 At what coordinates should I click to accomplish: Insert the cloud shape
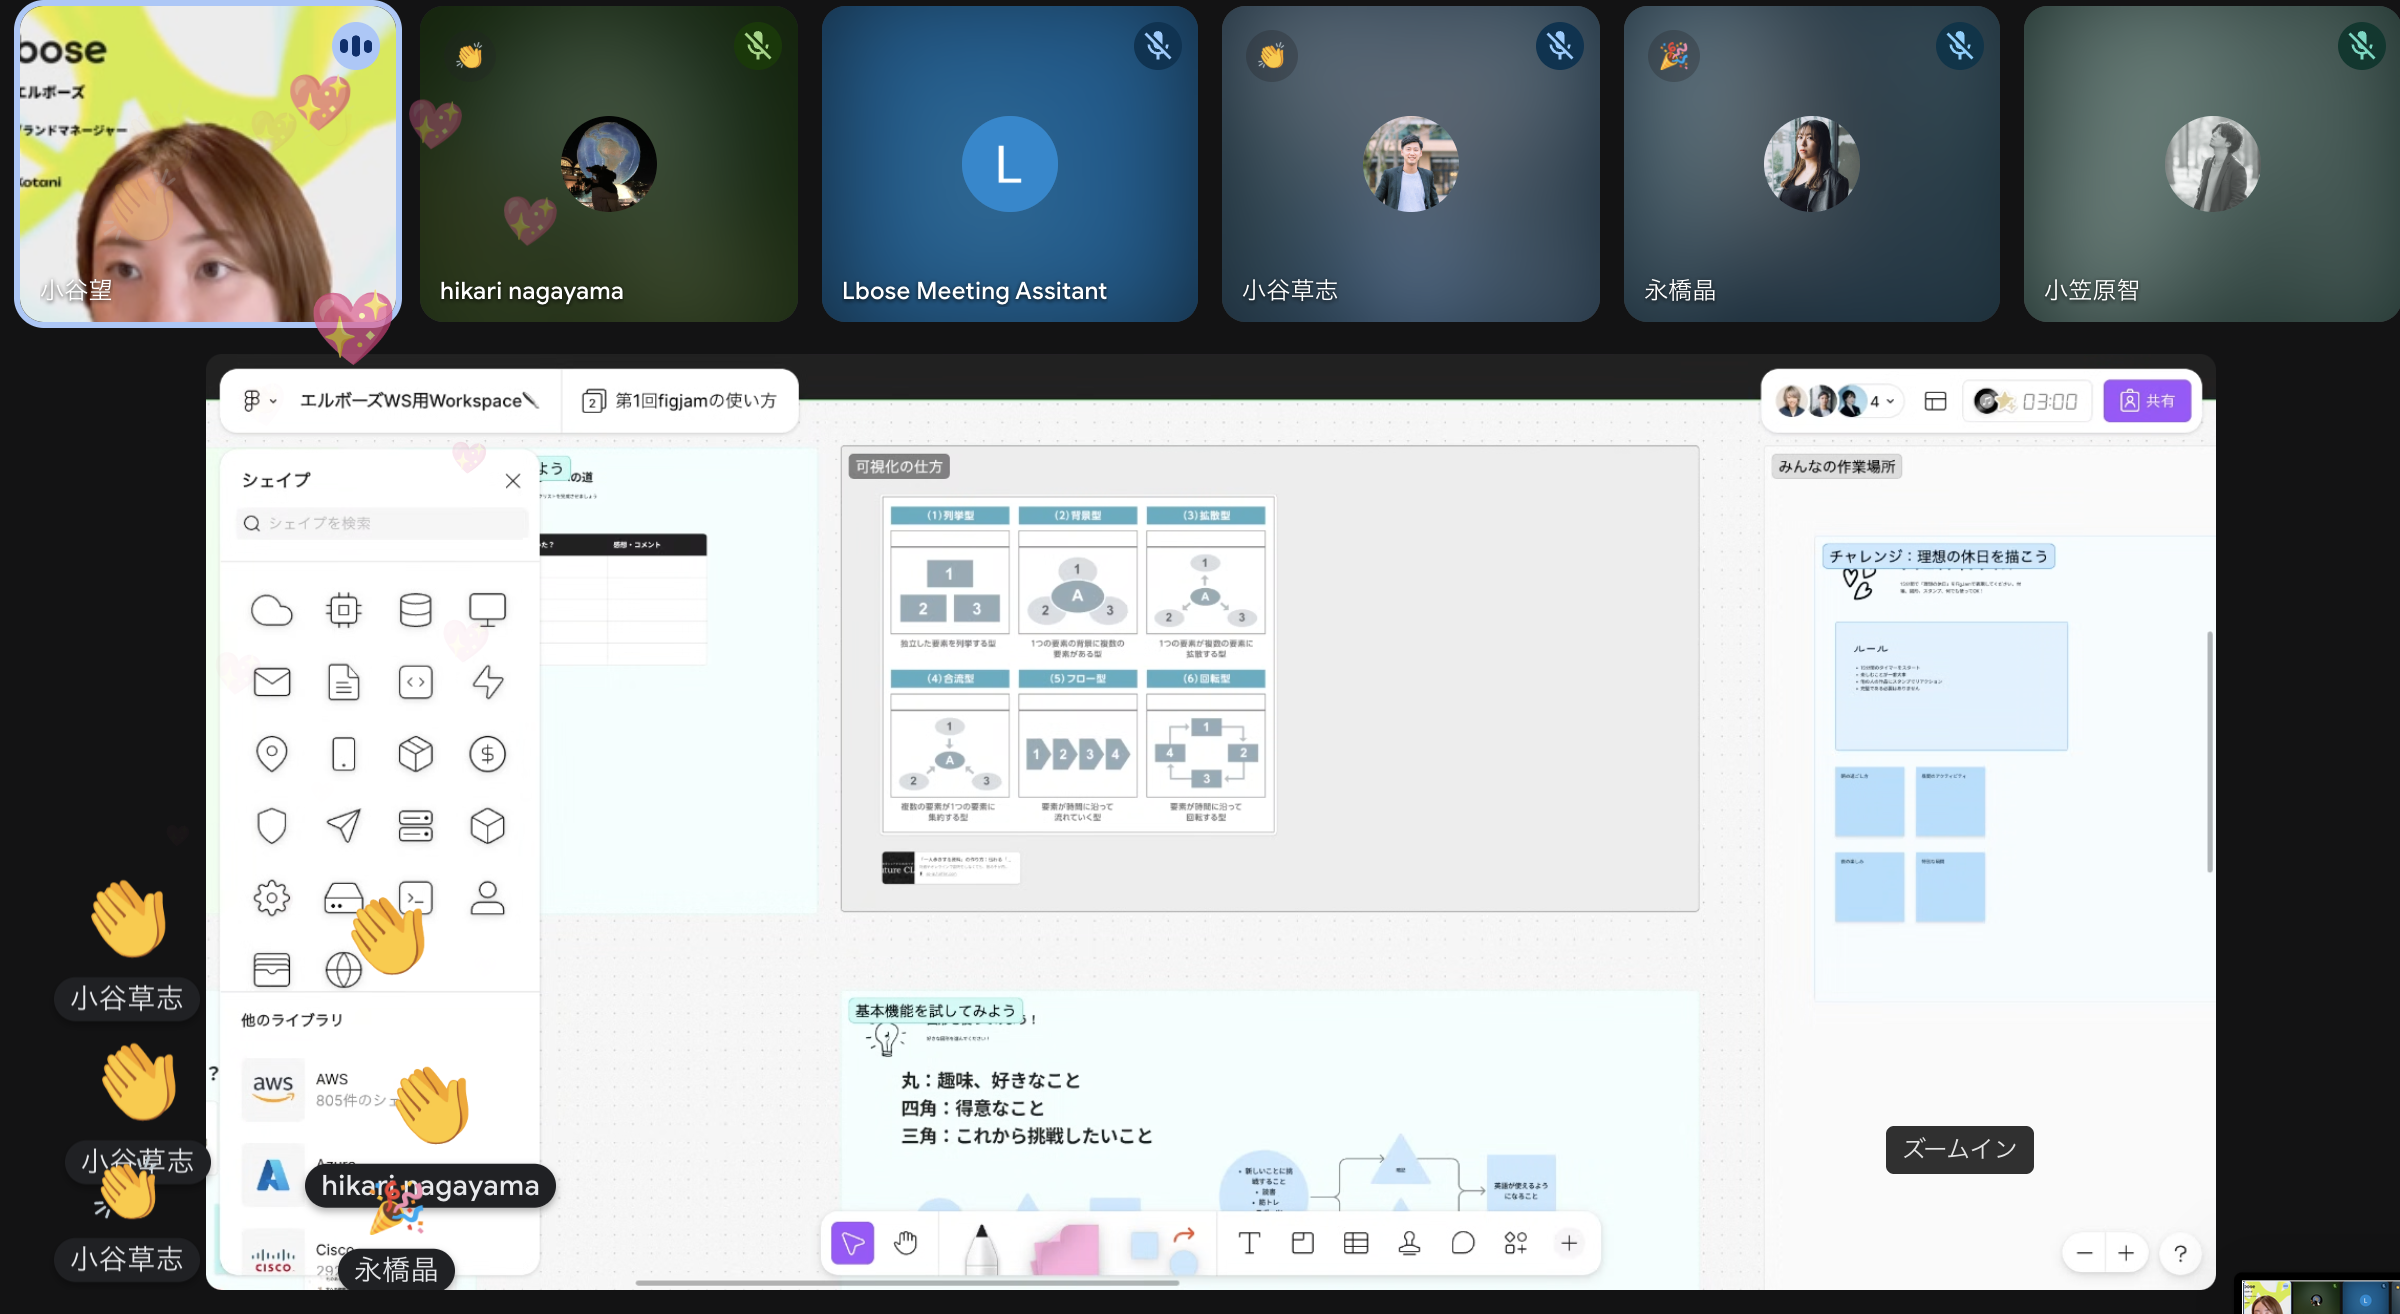(271, 610)
